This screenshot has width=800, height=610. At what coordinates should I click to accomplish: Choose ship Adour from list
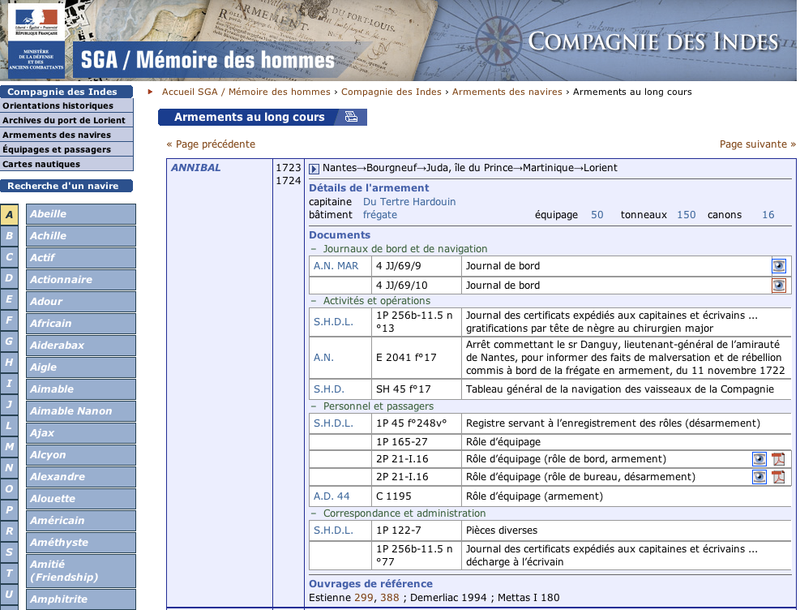coord(81,302)
